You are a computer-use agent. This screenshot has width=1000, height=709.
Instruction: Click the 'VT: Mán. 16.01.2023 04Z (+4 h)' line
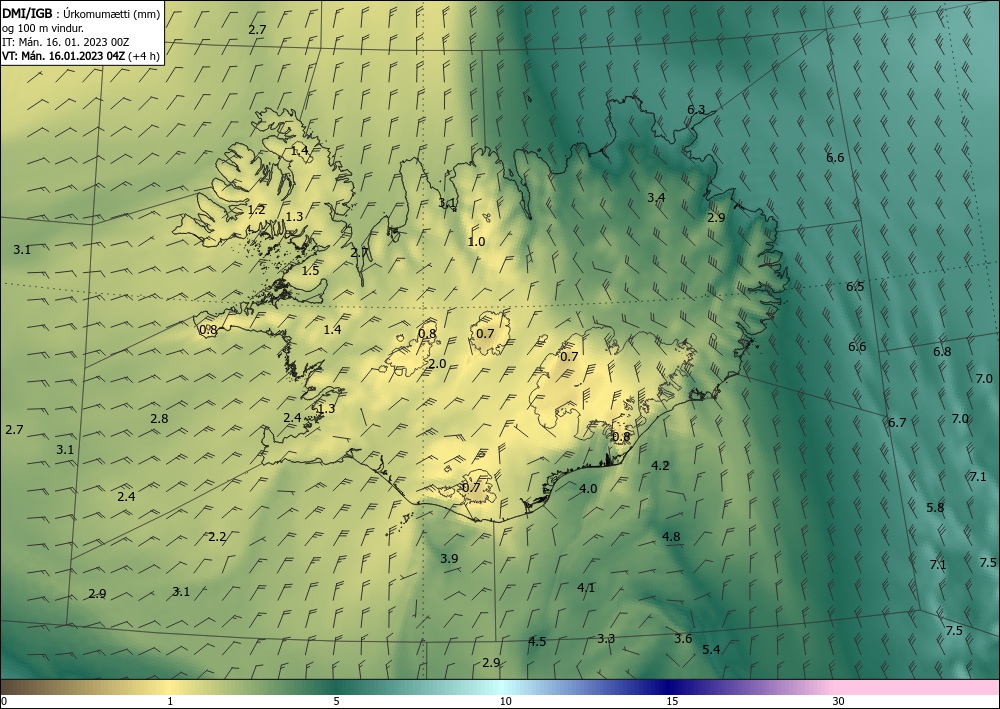pyautogui.click(x=81, y=56)
